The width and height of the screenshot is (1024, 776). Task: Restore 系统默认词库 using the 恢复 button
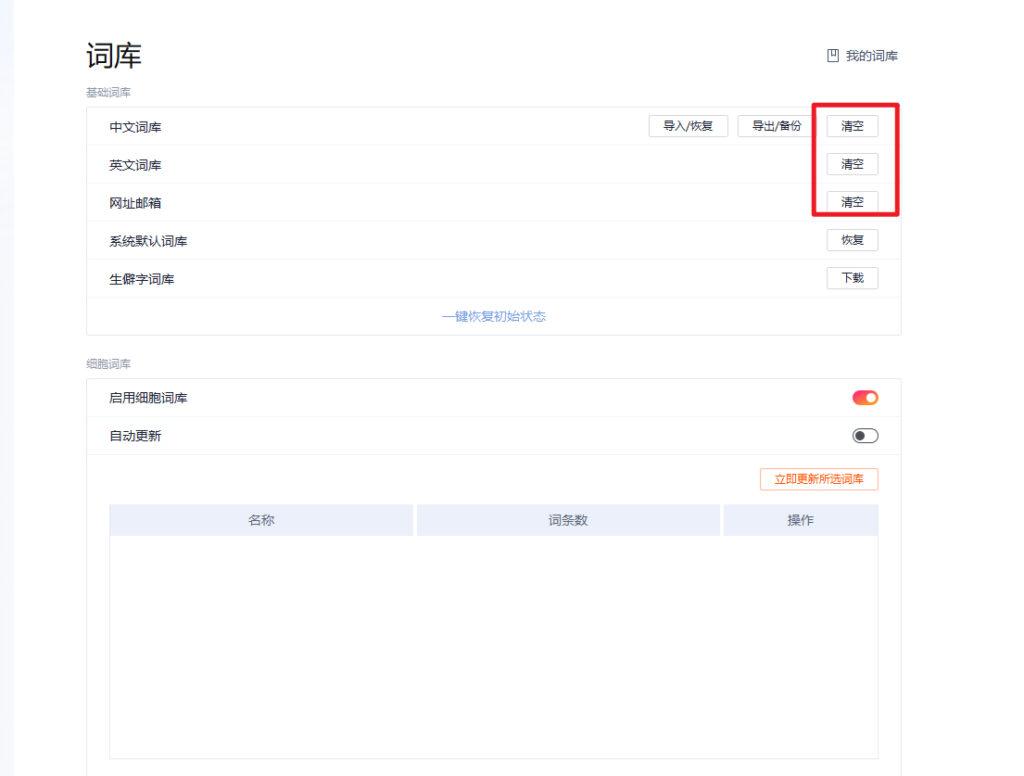click(x=852, y=240)
